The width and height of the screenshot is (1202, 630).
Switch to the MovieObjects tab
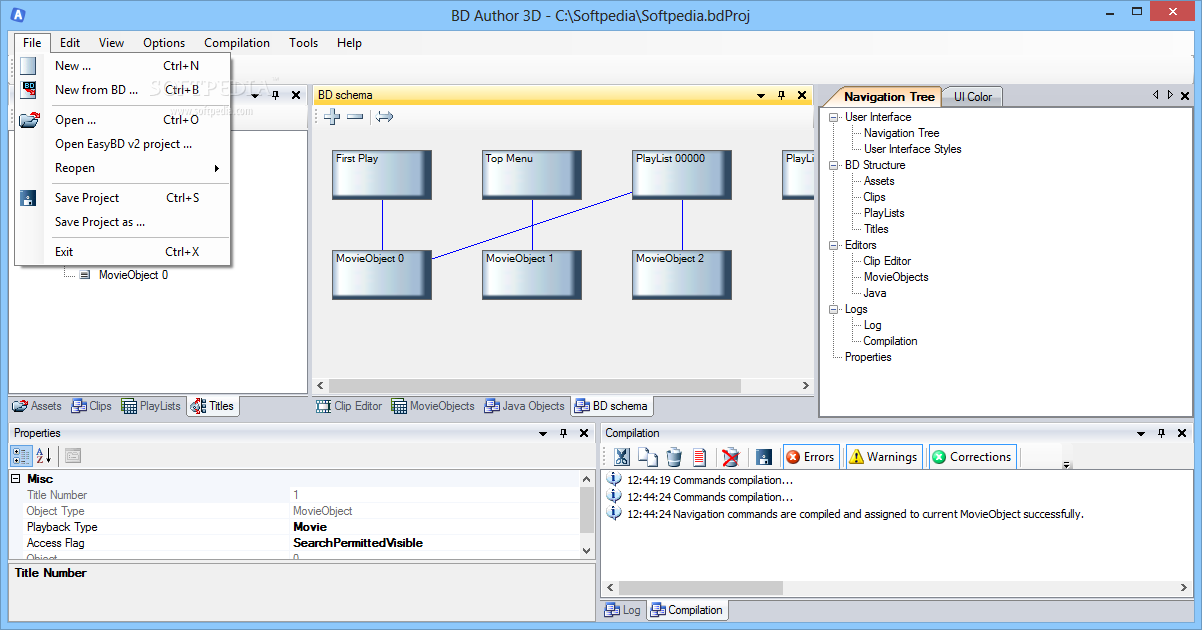pos(434,406)
